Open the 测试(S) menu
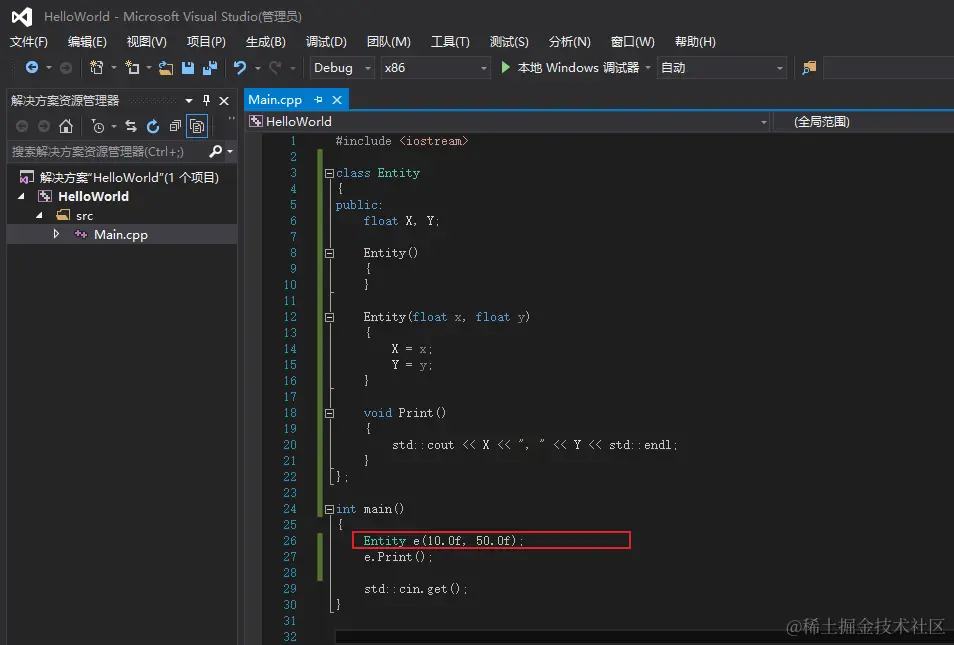 509,41
